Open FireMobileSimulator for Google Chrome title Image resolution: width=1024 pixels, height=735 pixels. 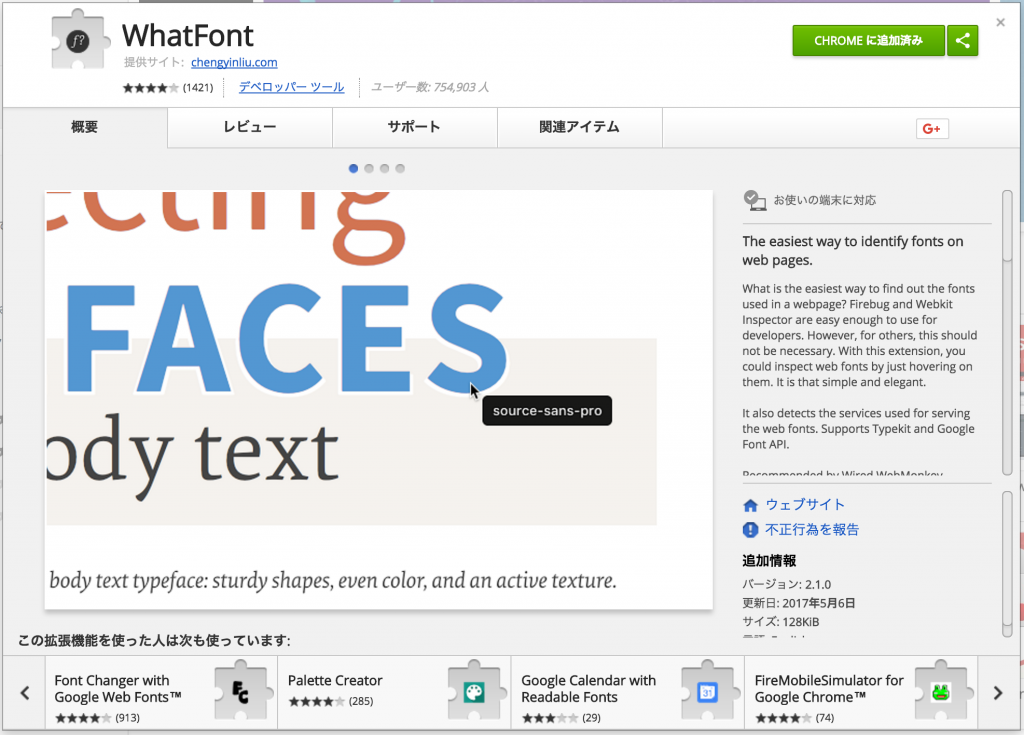point(829,689)
